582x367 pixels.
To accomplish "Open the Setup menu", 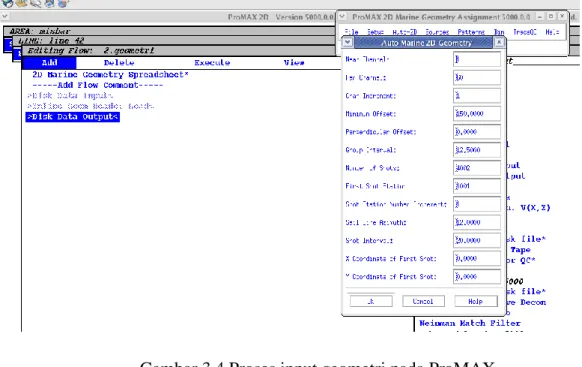I will [375, 32].
